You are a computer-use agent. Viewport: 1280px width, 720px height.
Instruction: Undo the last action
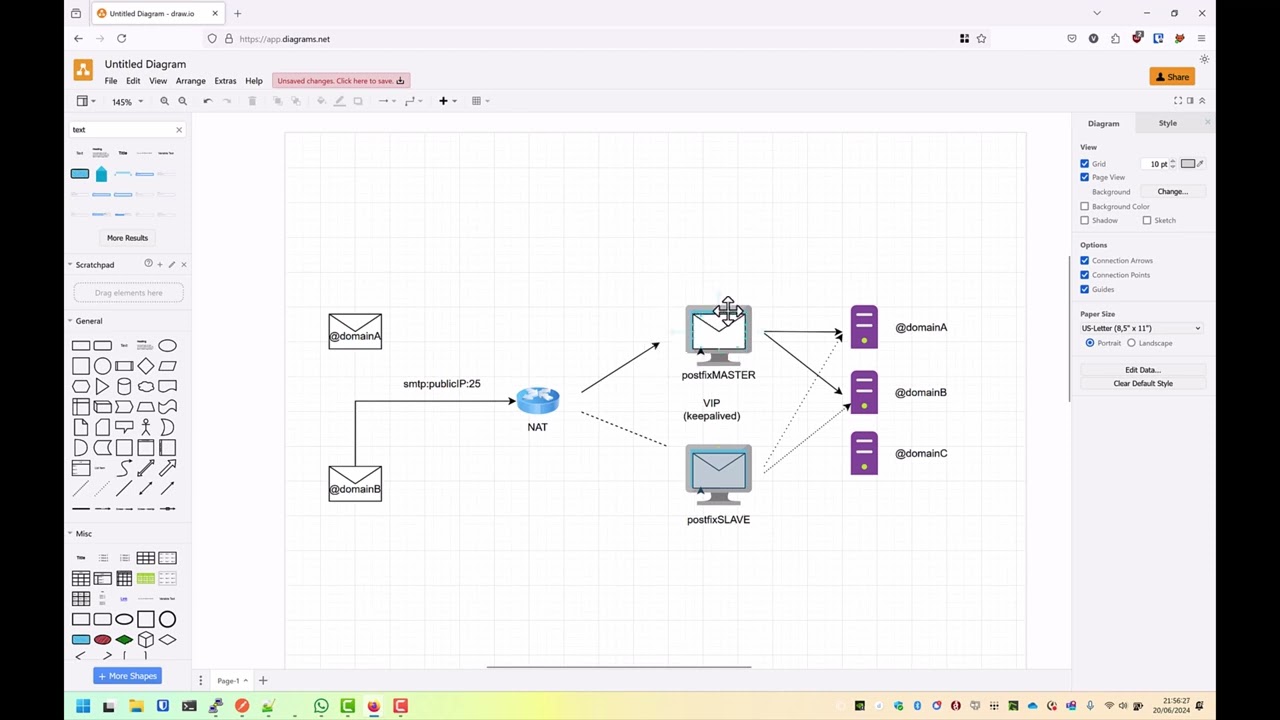point(208,101)
